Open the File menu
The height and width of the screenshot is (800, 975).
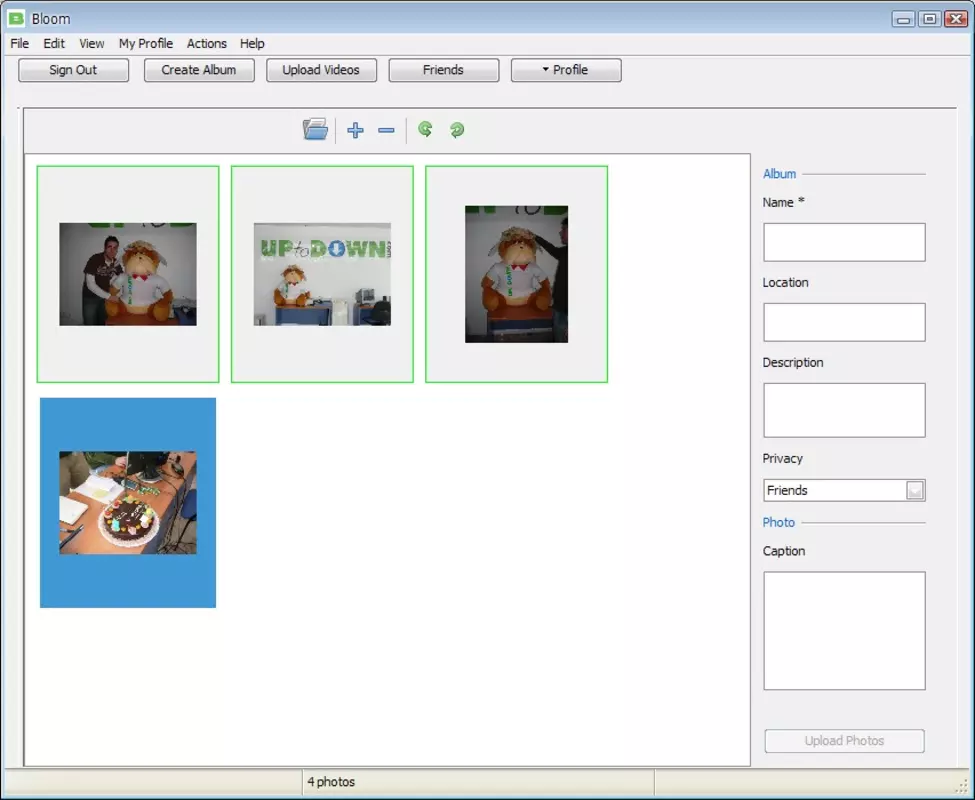(19, 44)
